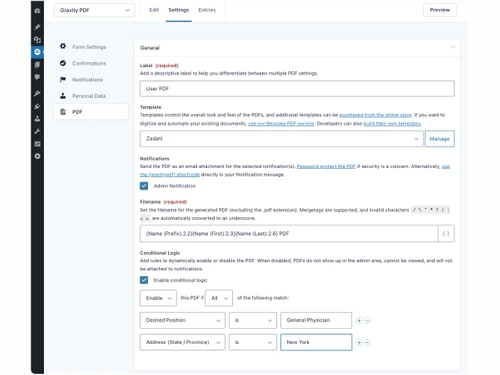Click the flag icon beside Notifications
500x375 pixels.
pos(63,79)
